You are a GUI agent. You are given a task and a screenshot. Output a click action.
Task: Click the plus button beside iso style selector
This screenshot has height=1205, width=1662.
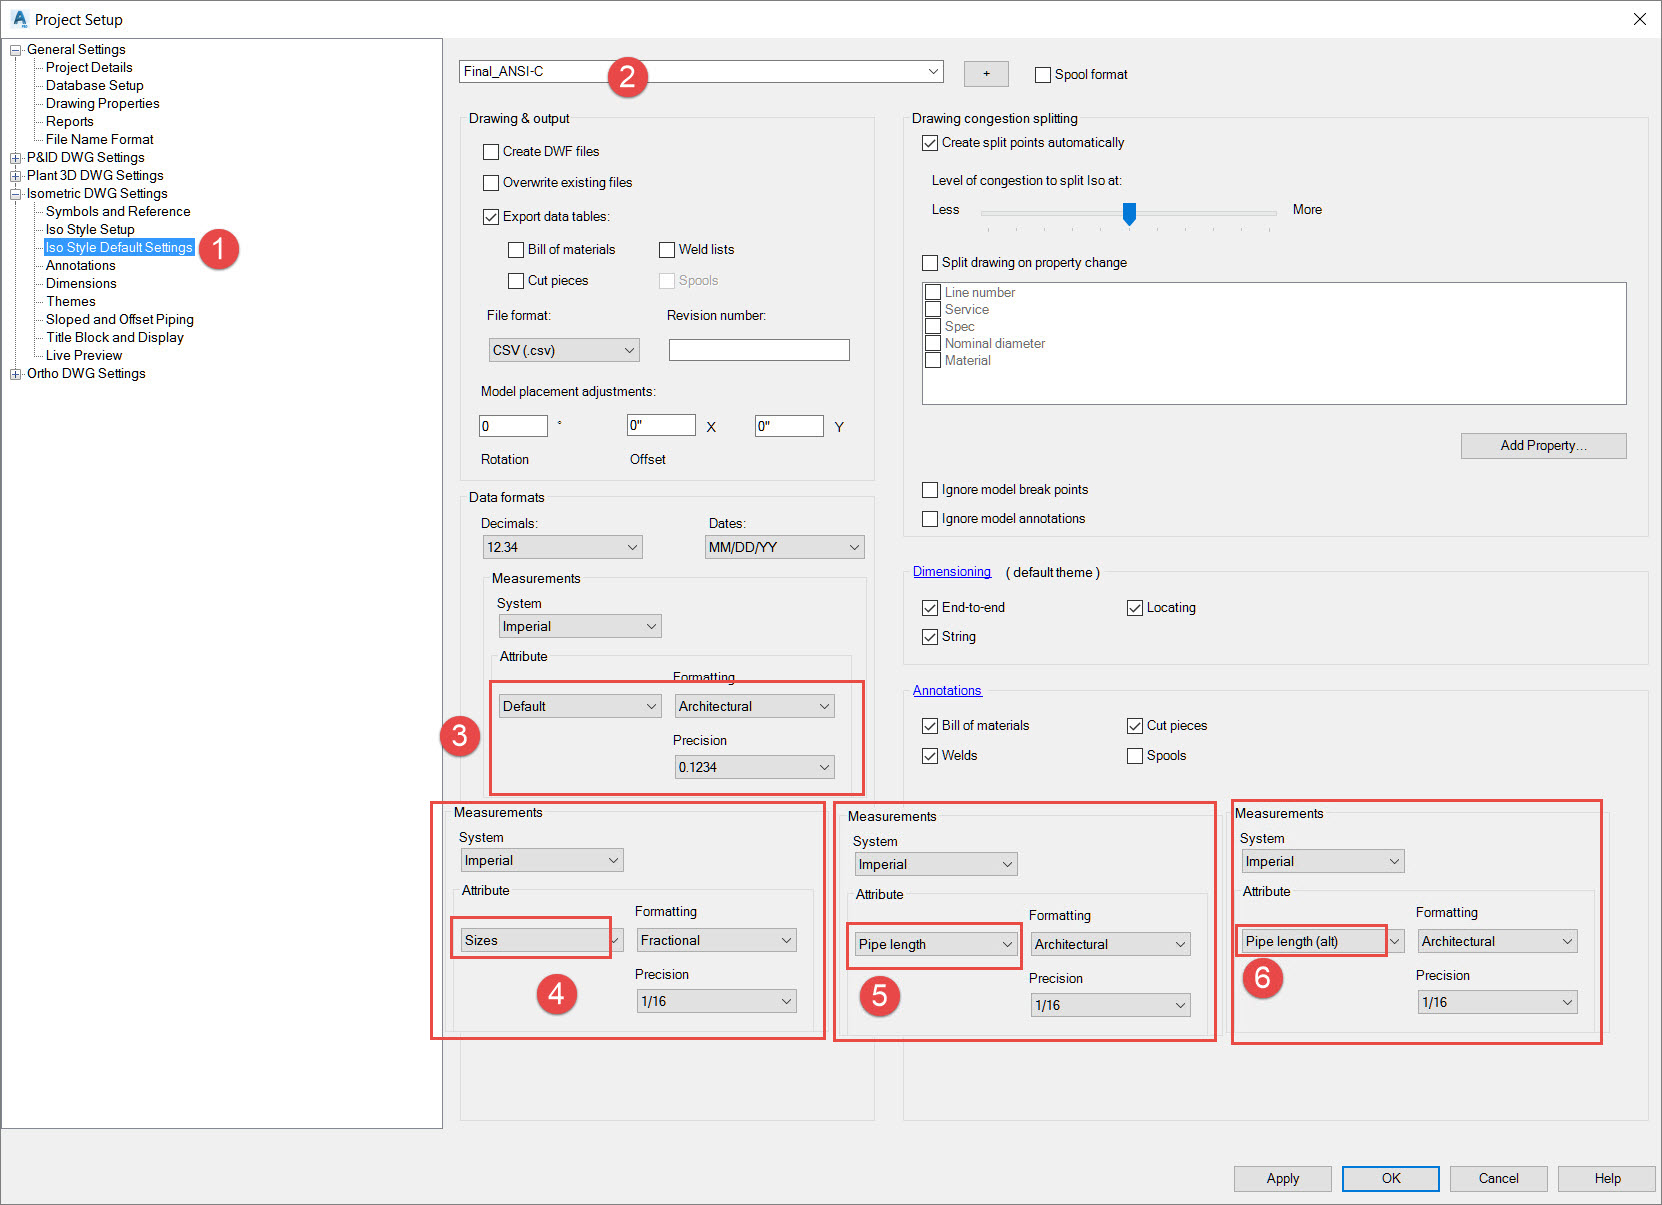[x=986, y=73]
